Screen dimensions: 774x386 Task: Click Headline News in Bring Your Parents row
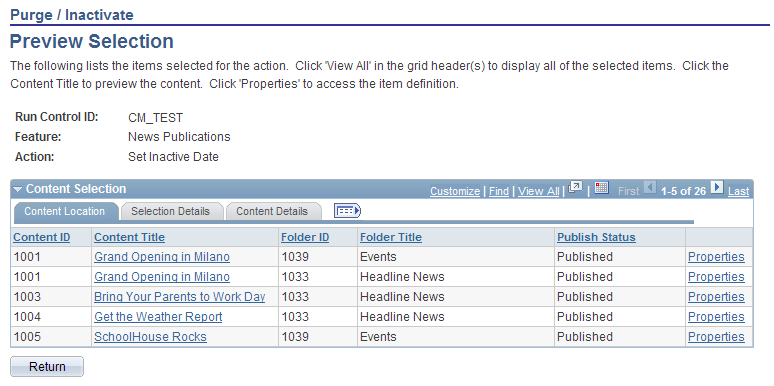pyautogui.click(x=402, y=297)
